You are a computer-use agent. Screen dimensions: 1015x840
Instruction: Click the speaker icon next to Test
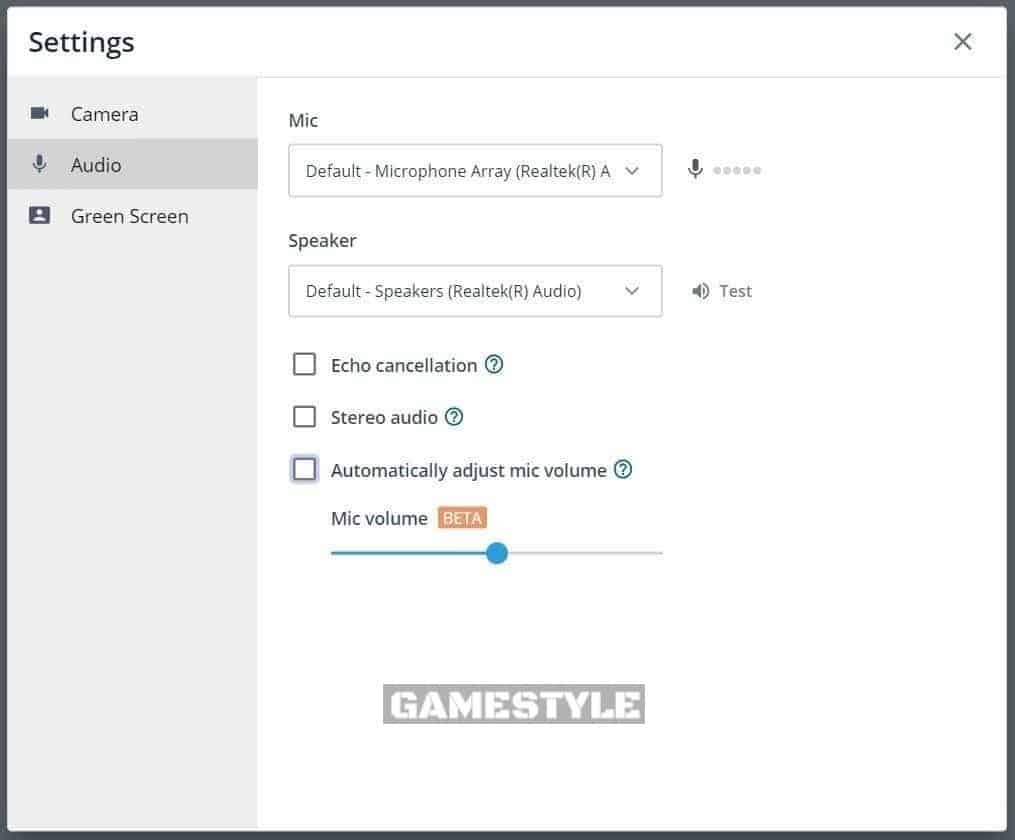point(700,290)
